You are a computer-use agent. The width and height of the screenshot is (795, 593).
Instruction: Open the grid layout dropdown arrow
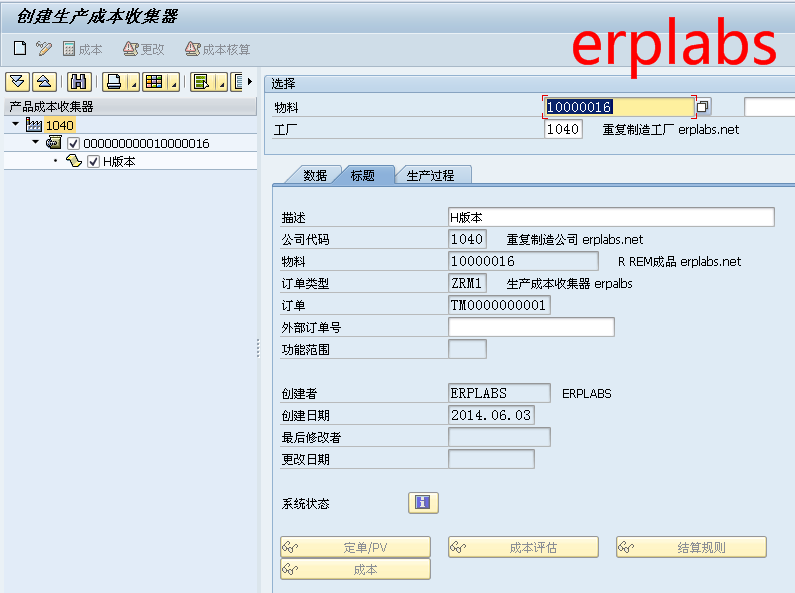174,82
